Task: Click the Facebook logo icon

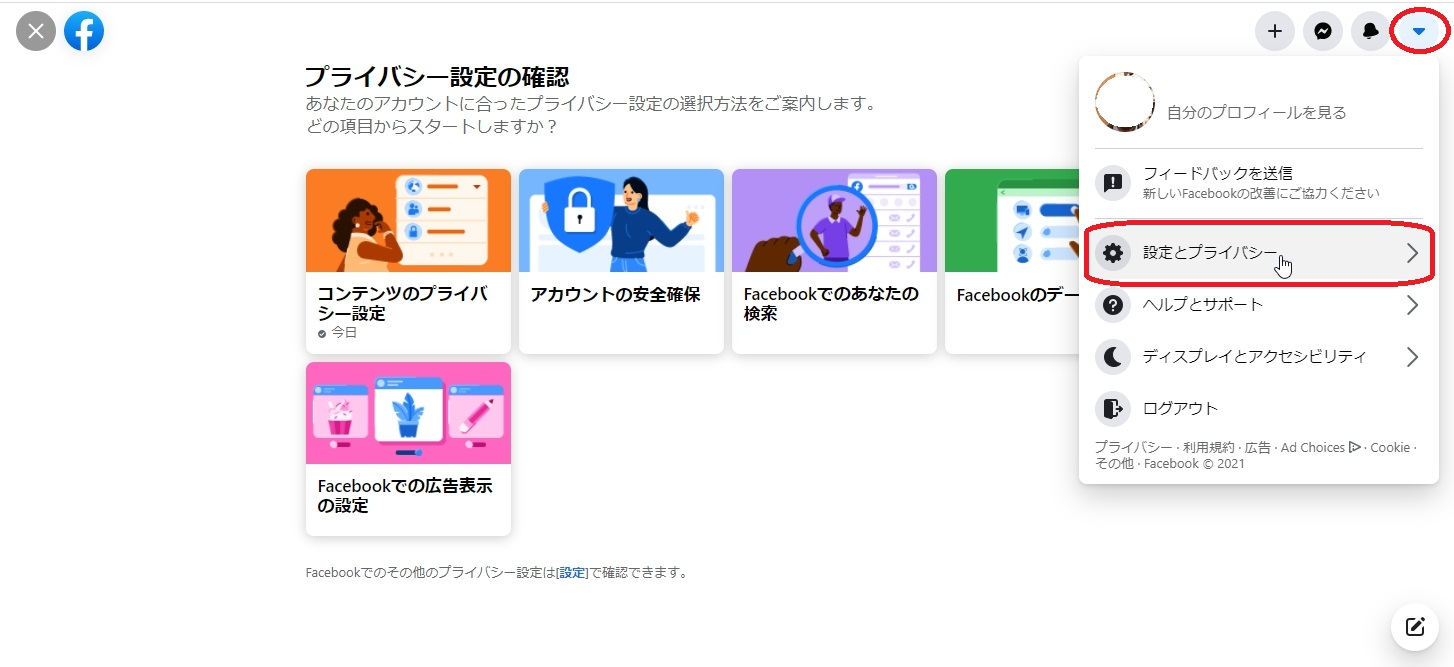Action: tap(84, 32)
